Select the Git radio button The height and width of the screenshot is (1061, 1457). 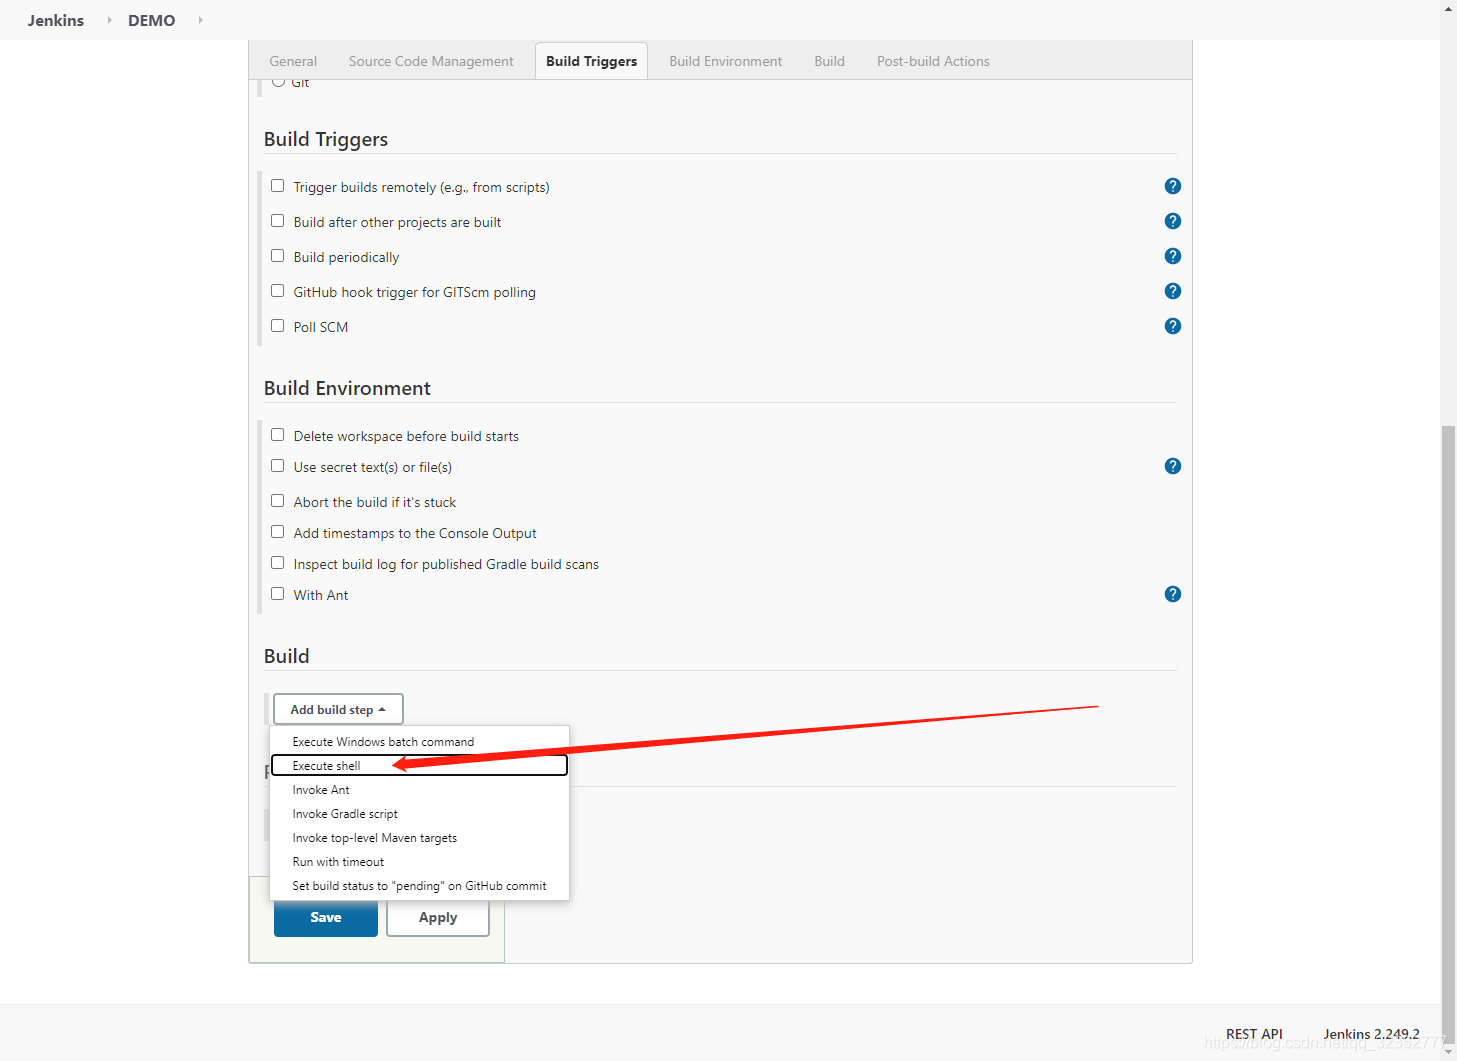pos(278,82)
